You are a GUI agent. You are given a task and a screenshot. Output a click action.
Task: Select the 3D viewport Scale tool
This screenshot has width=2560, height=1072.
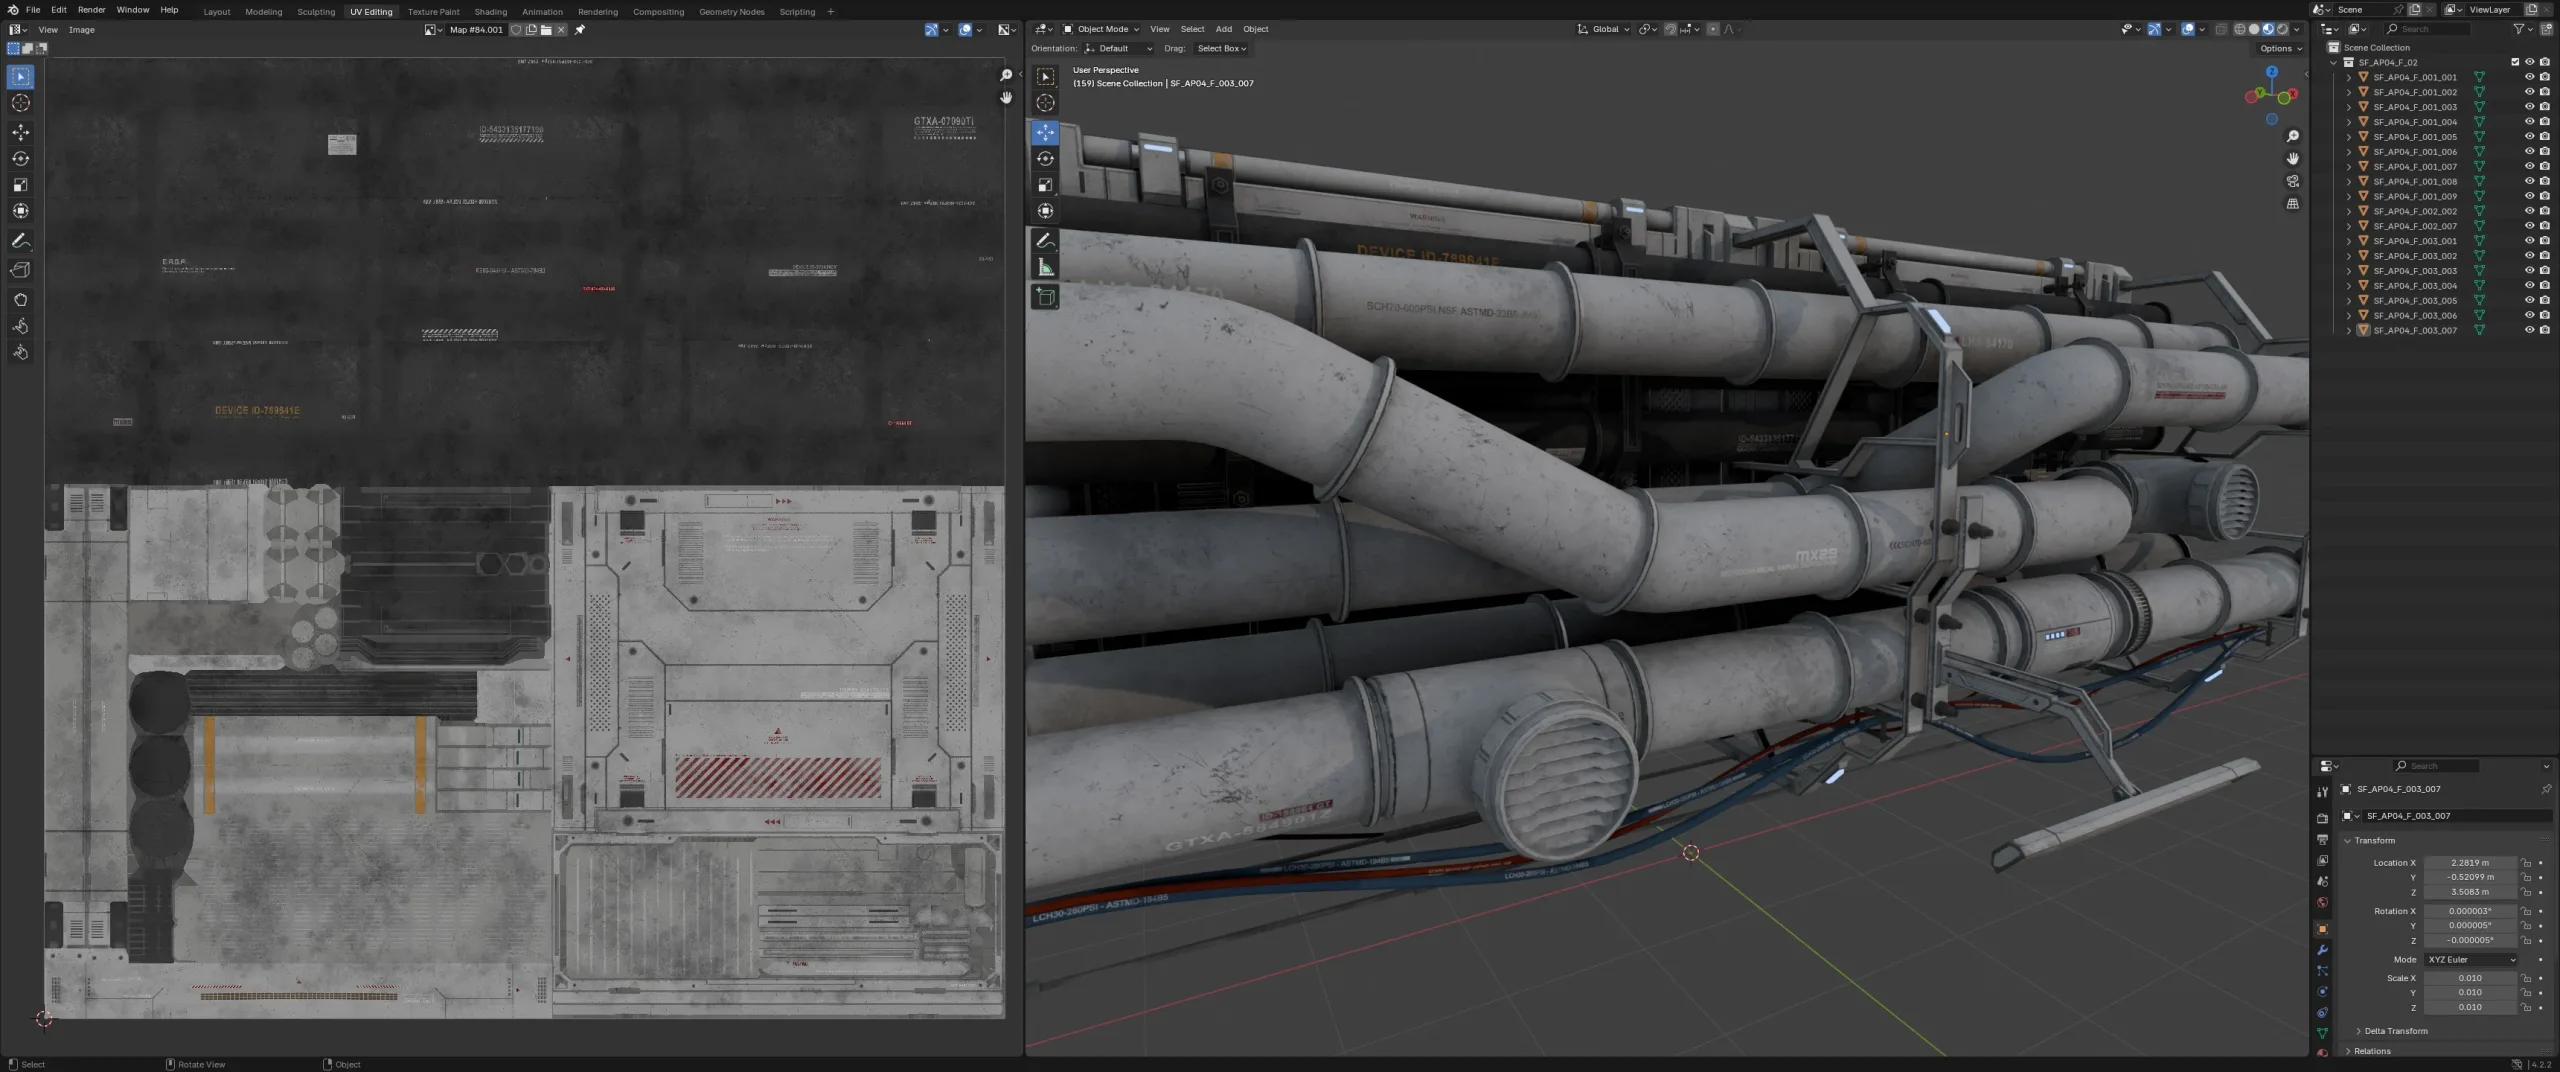tap(1045, 185)
